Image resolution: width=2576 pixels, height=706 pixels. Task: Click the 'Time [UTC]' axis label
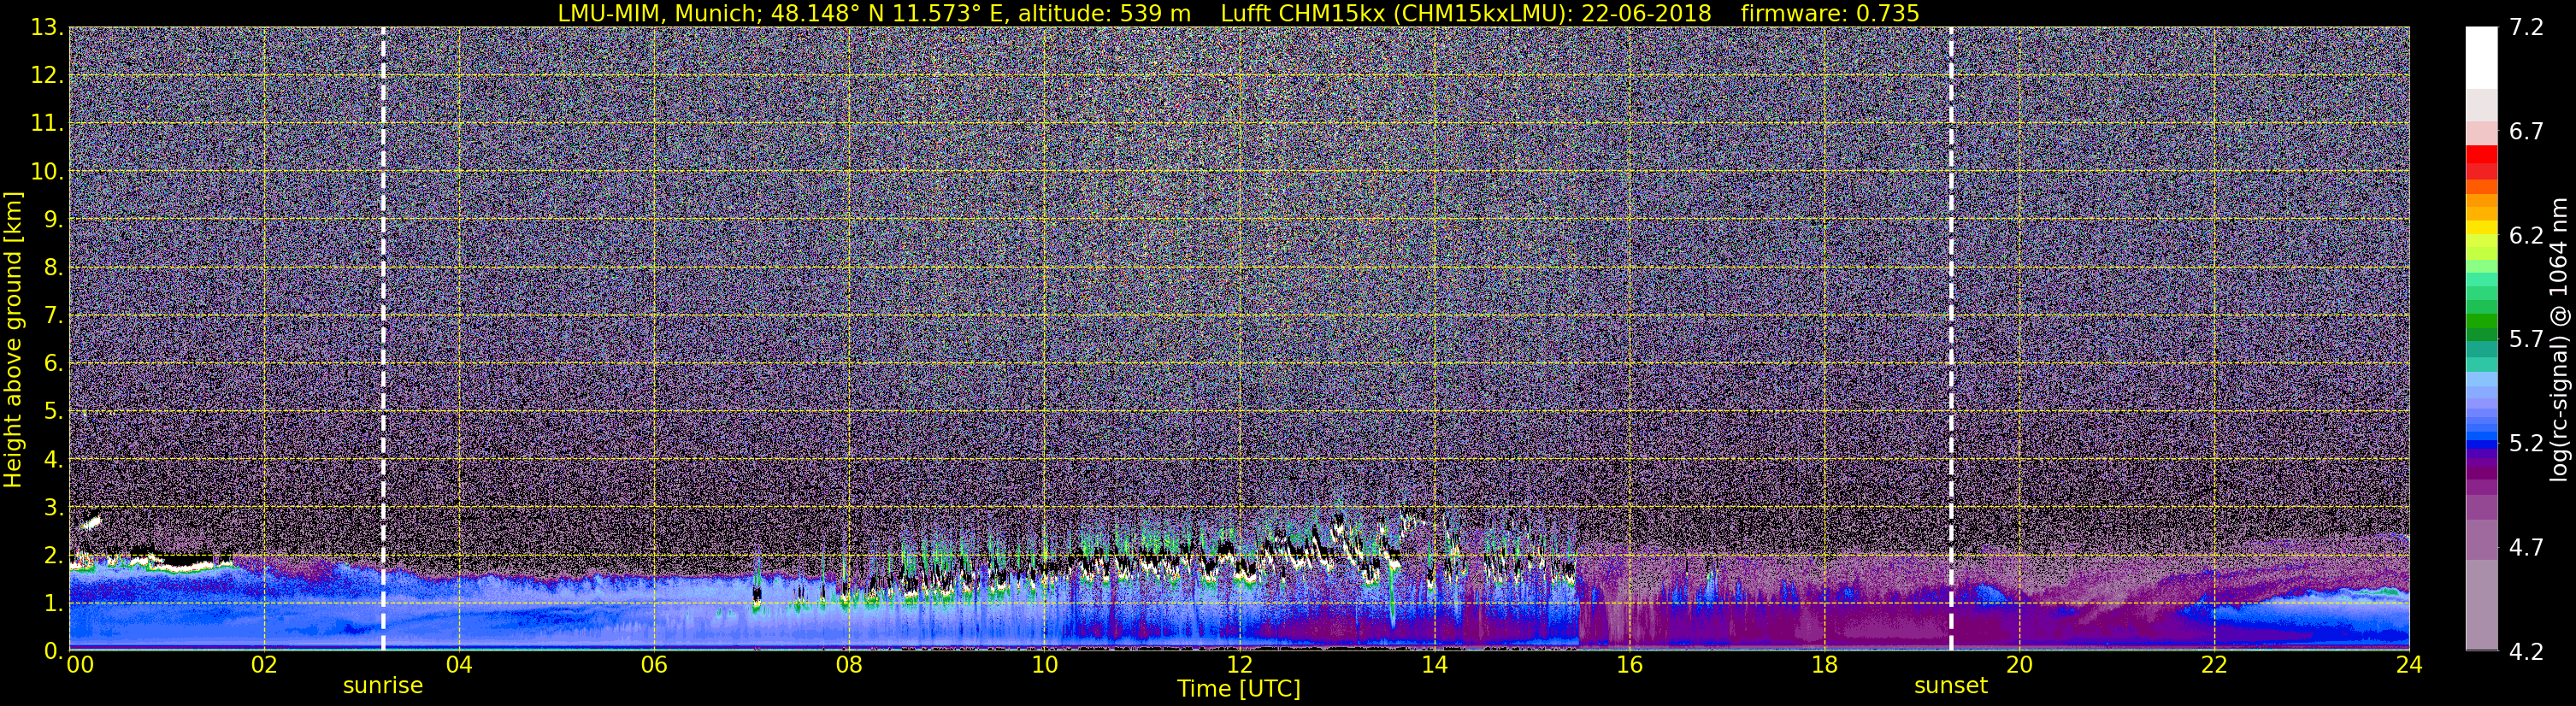(1239, 689)
